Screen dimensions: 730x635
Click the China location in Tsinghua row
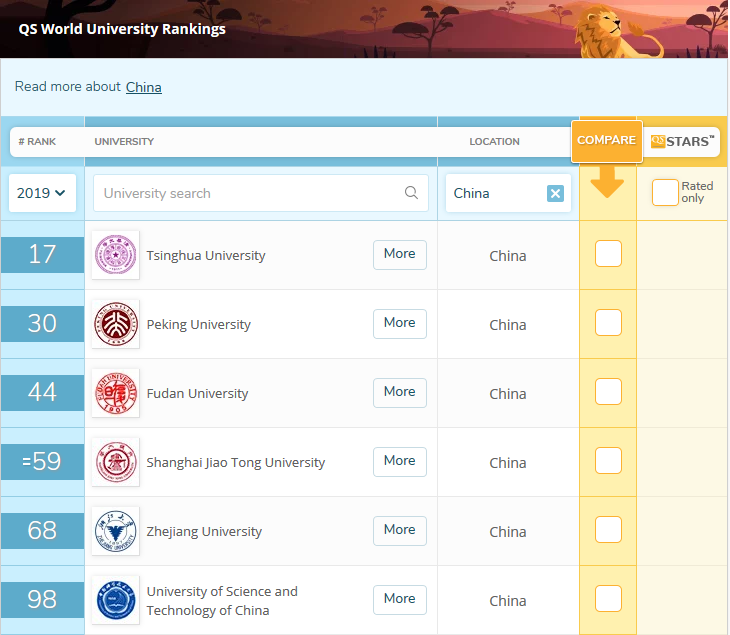click(507, 256)
